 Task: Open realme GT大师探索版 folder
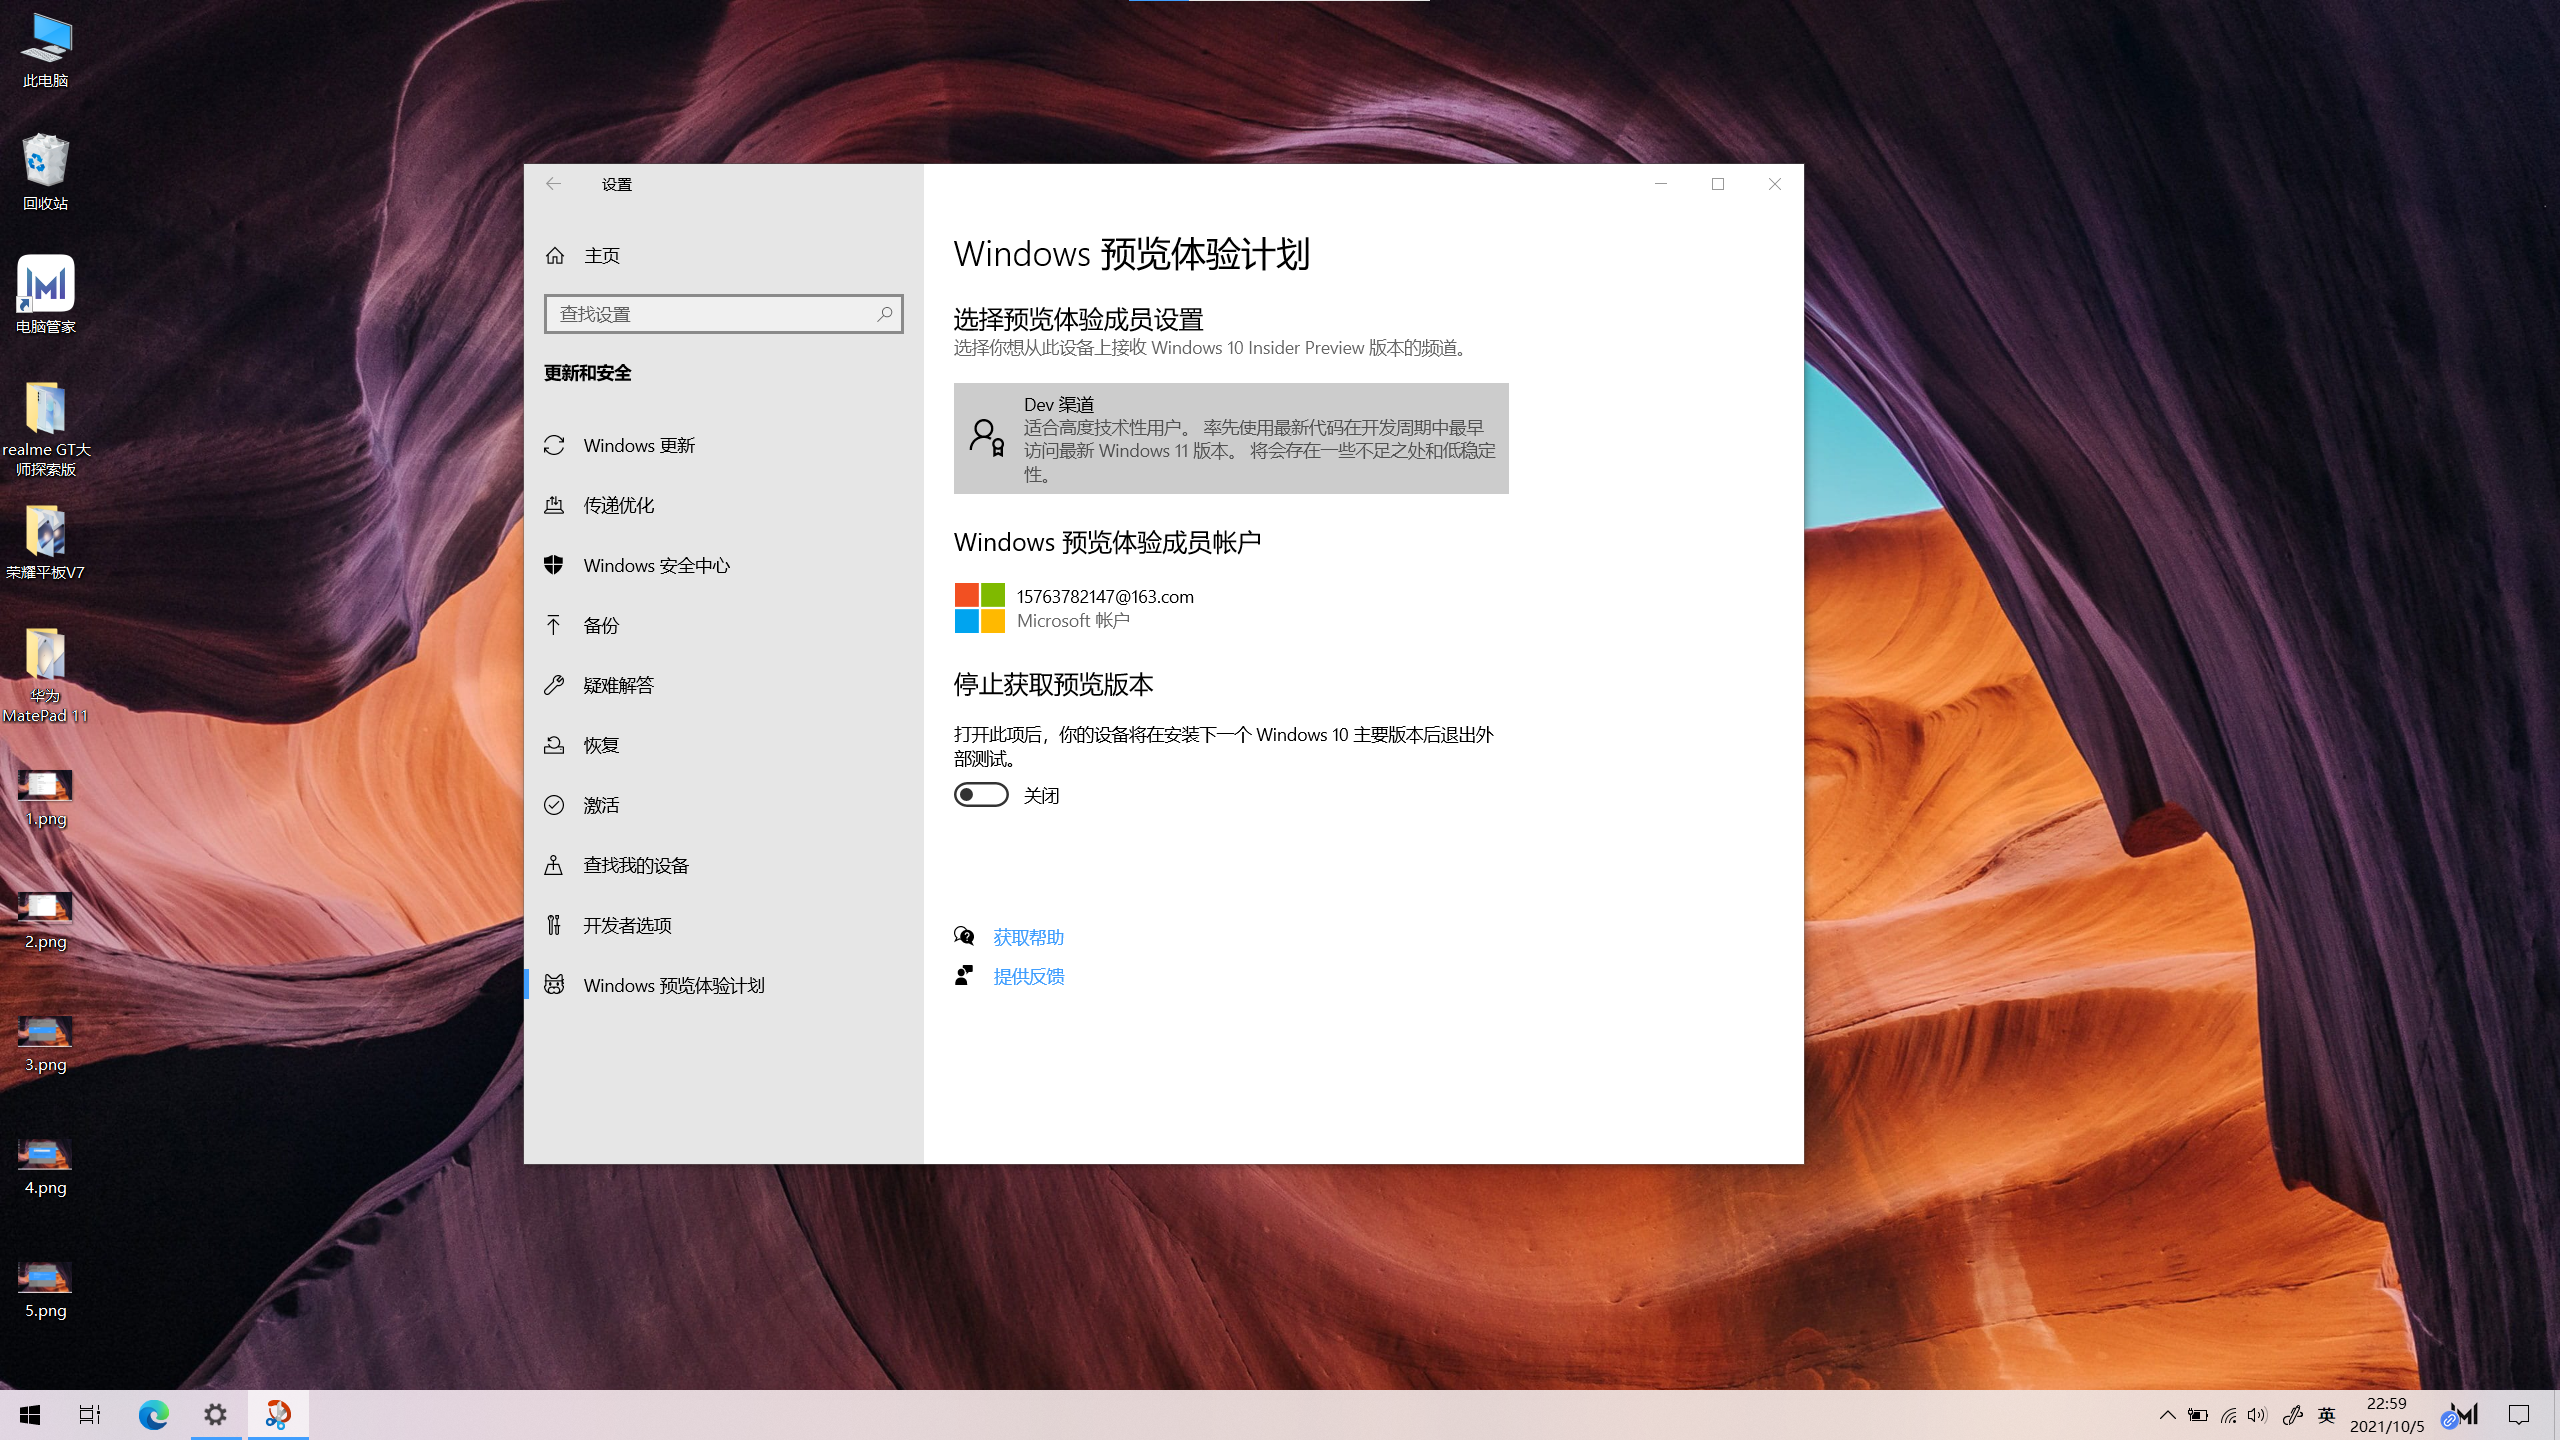tap(45, 428)
